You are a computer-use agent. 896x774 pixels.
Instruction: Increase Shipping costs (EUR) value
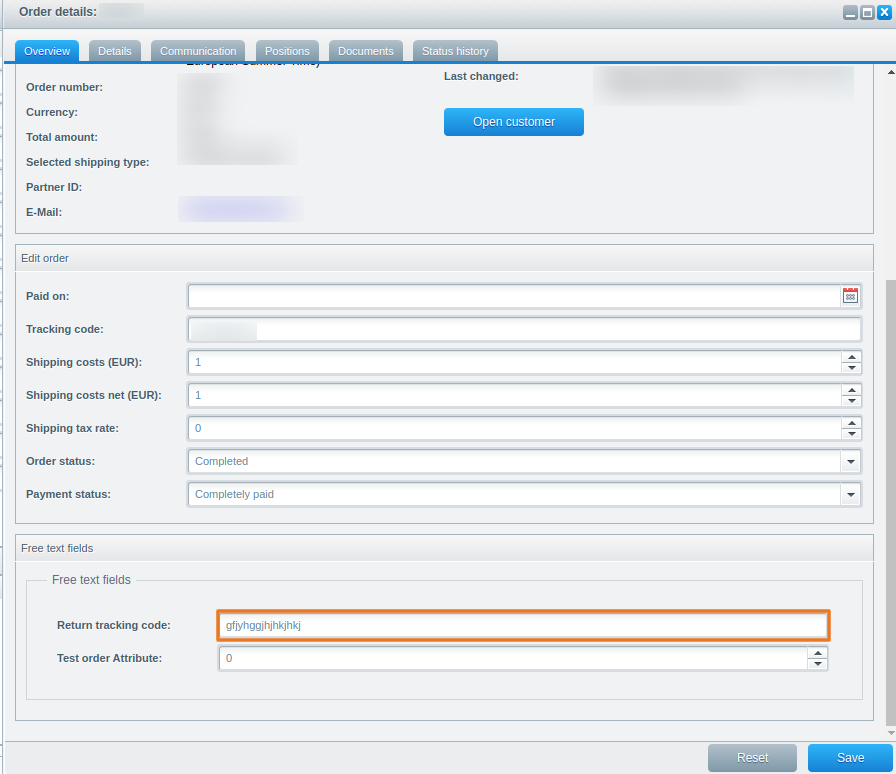(851, 356)
